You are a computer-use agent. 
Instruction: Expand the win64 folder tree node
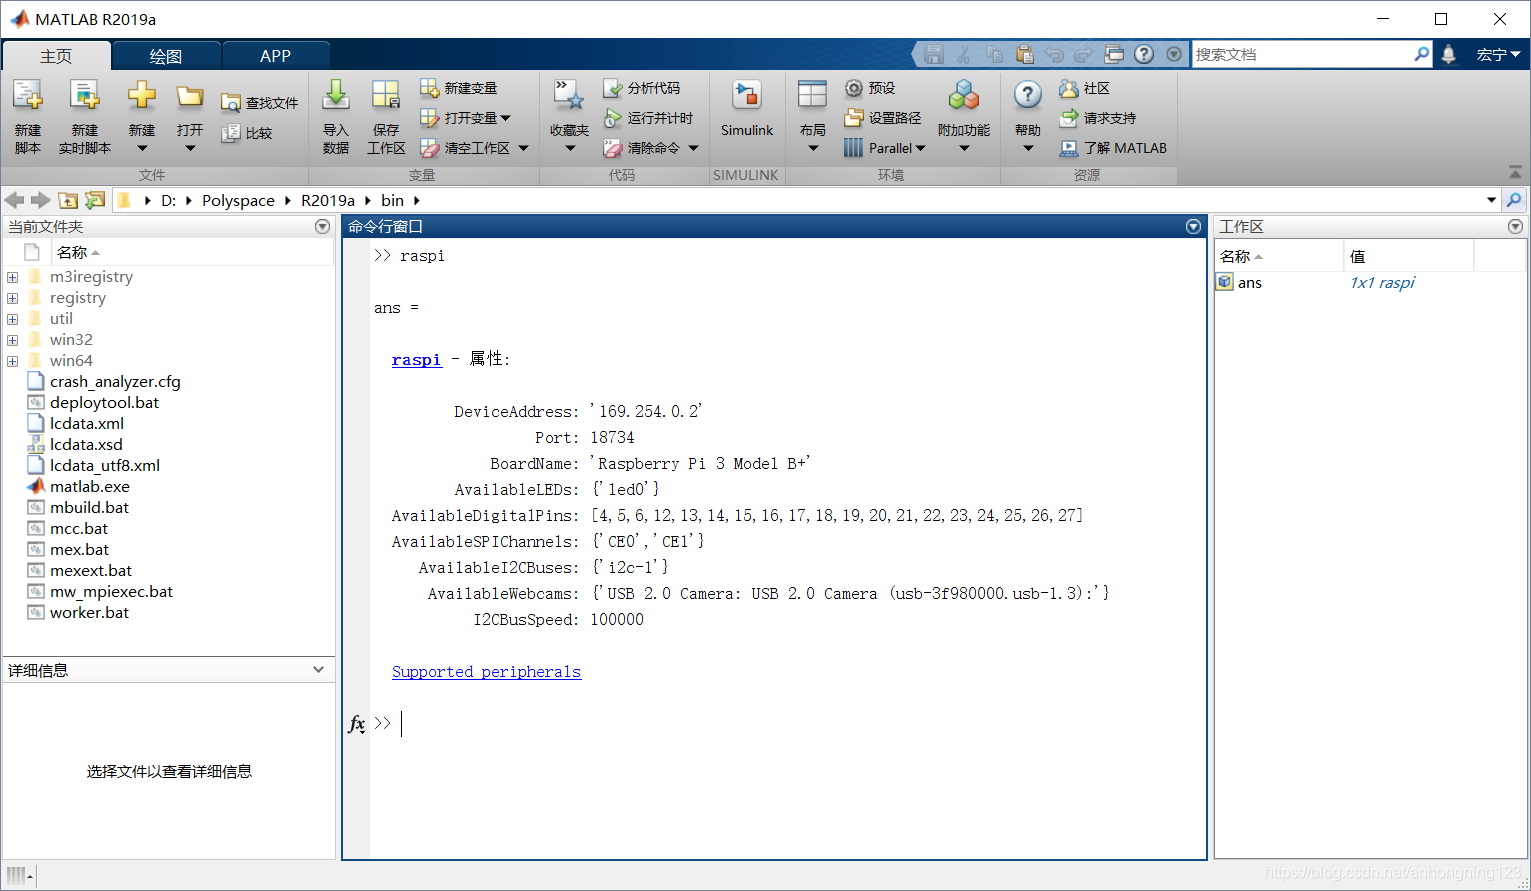point(12,361)
